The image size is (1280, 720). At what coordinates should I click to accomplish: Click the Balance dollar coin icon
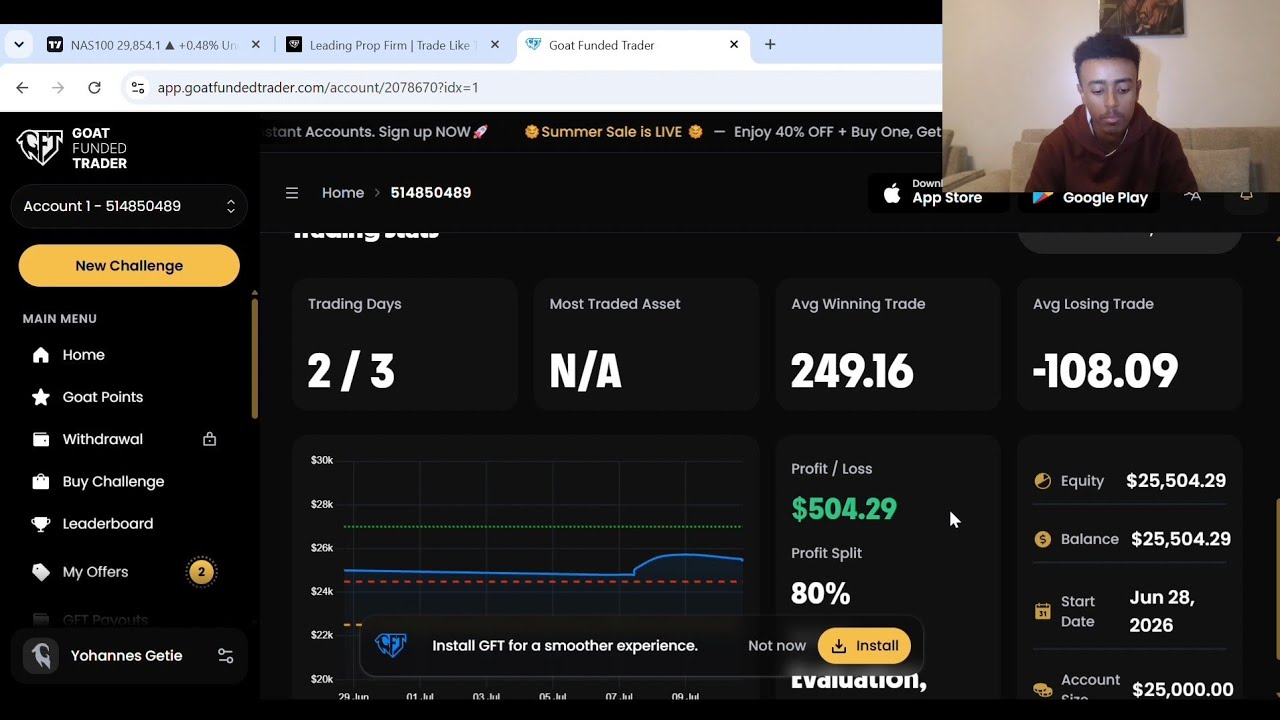[1043, 539]
